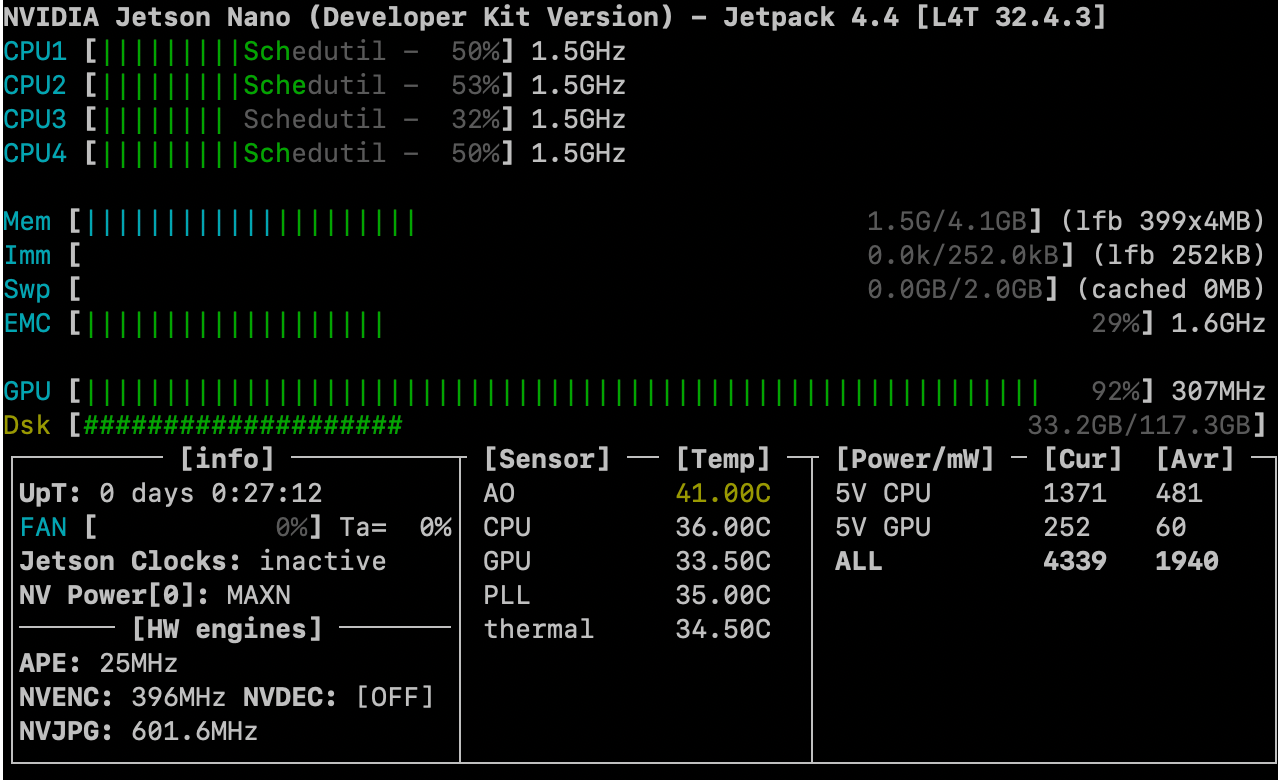The height and width of the screenshot is (780, 1278).
Task: Click the [Power/mW] column header
Action: [915, 459]
